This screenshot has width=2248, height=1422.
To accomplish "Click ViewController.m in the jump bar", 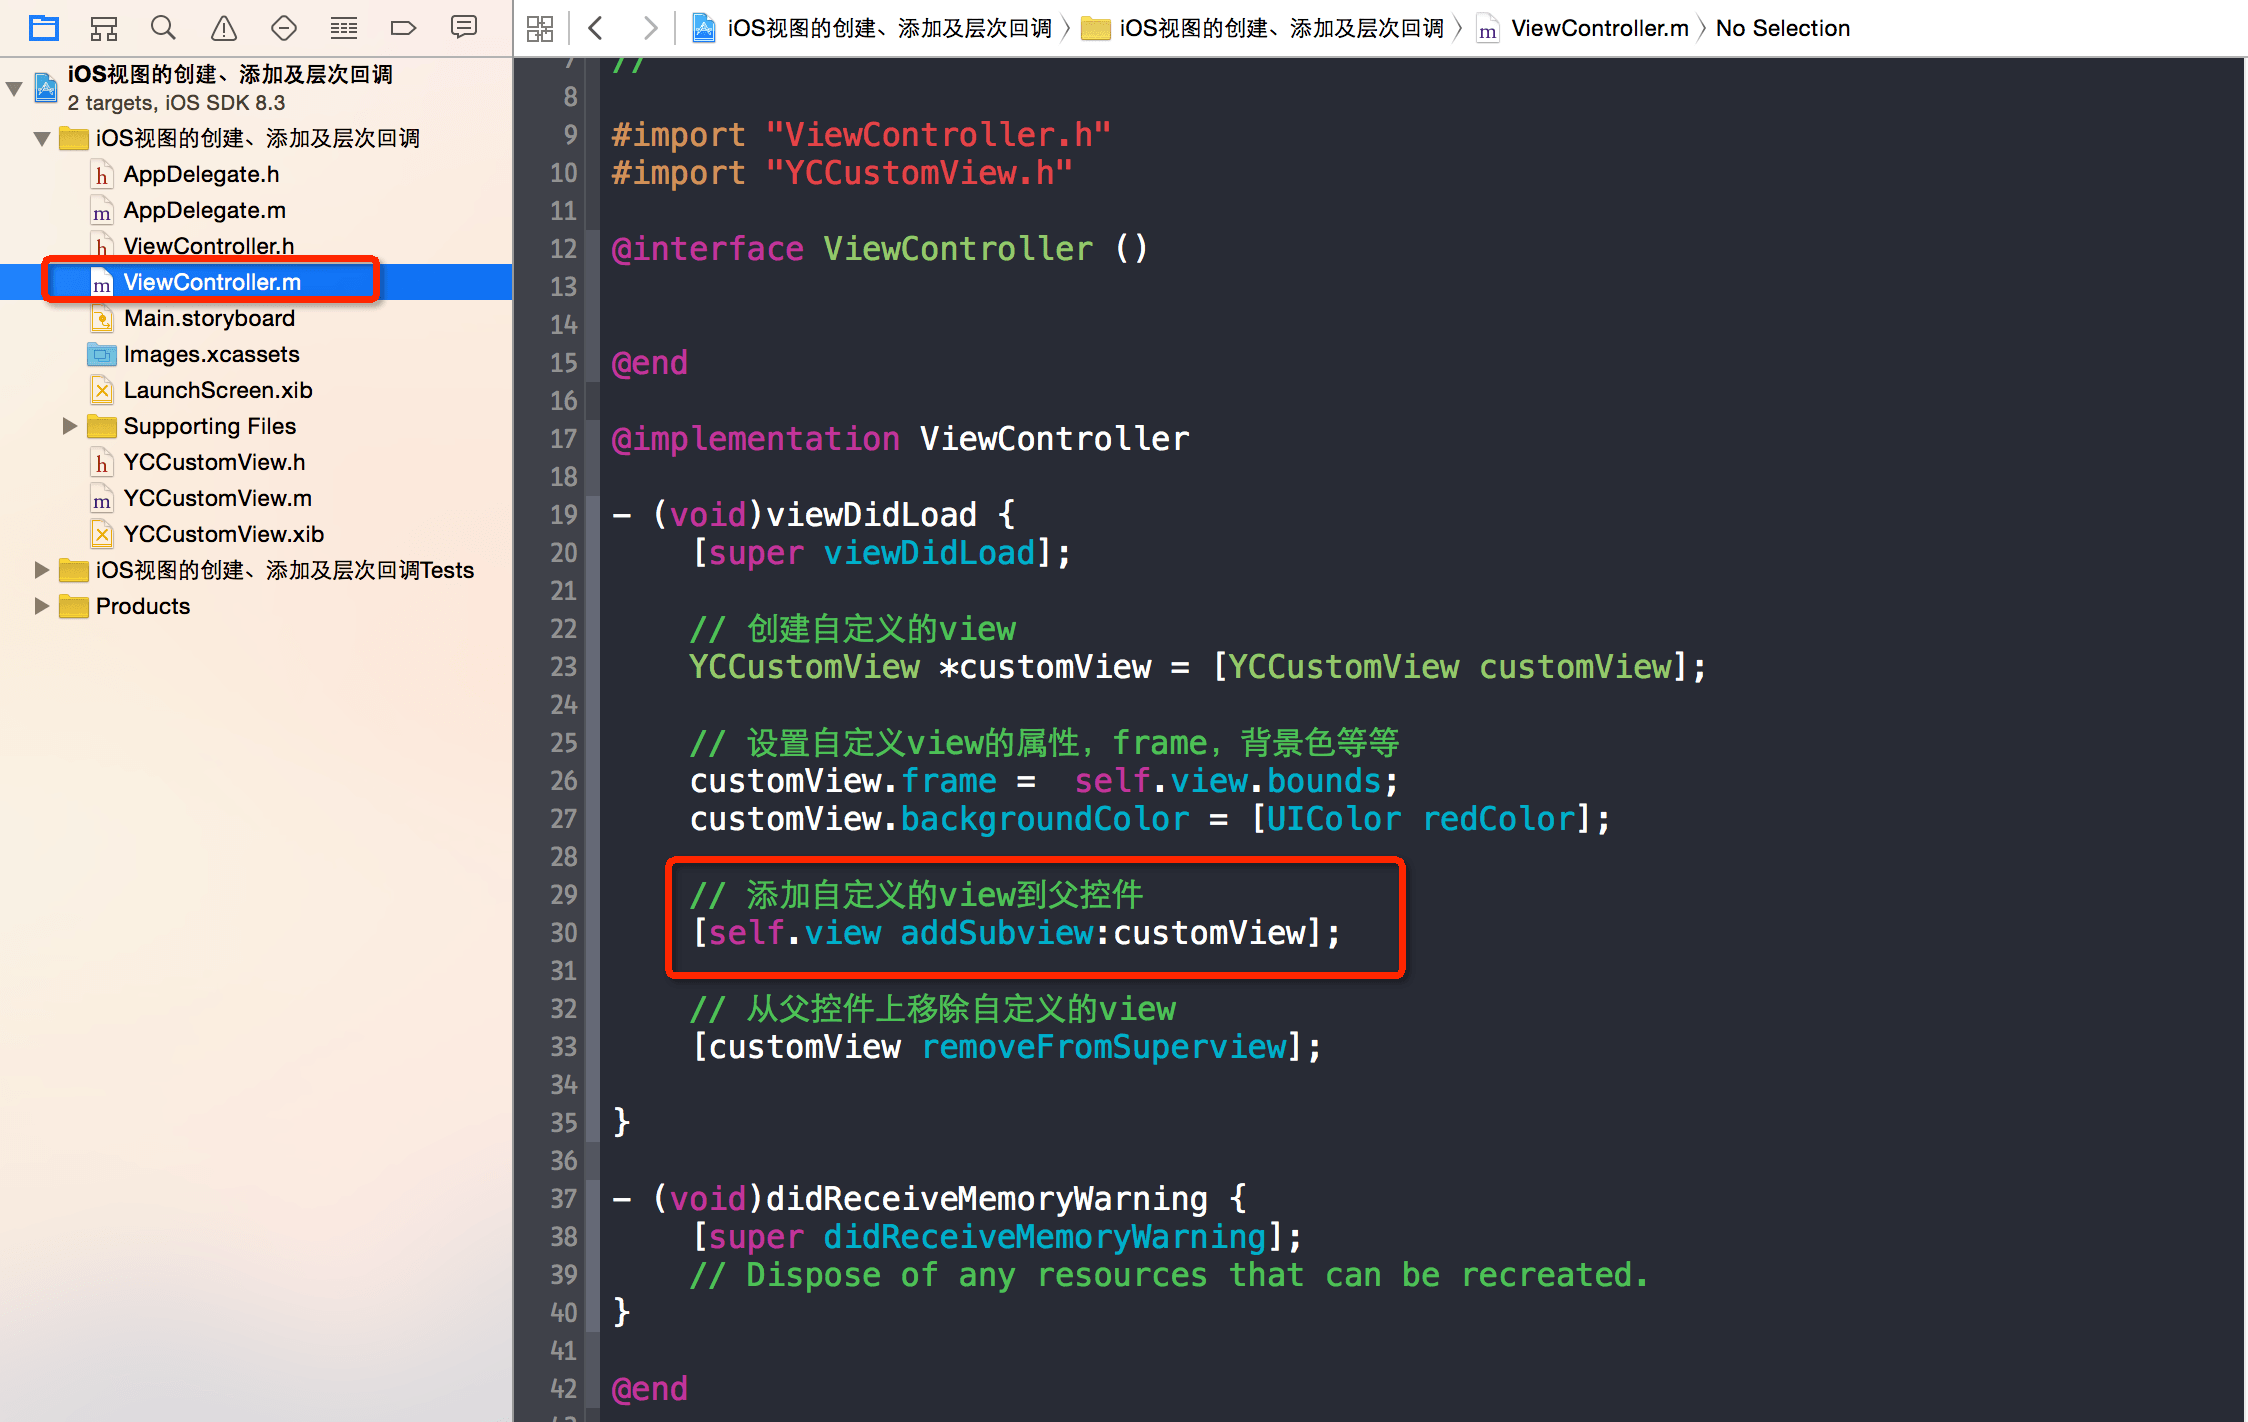I will click(x=1598, y=28).
